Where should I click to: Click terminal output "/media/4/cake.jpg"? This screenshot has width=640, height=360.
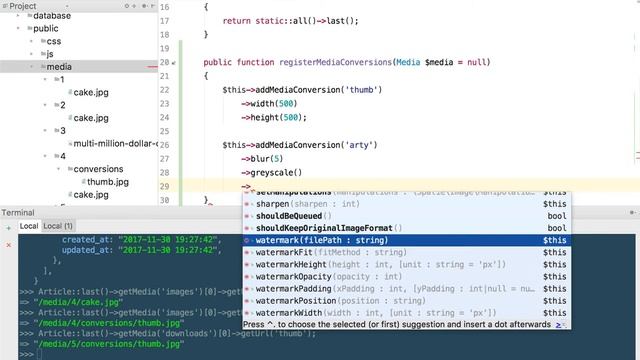click(x=78, y=302)
